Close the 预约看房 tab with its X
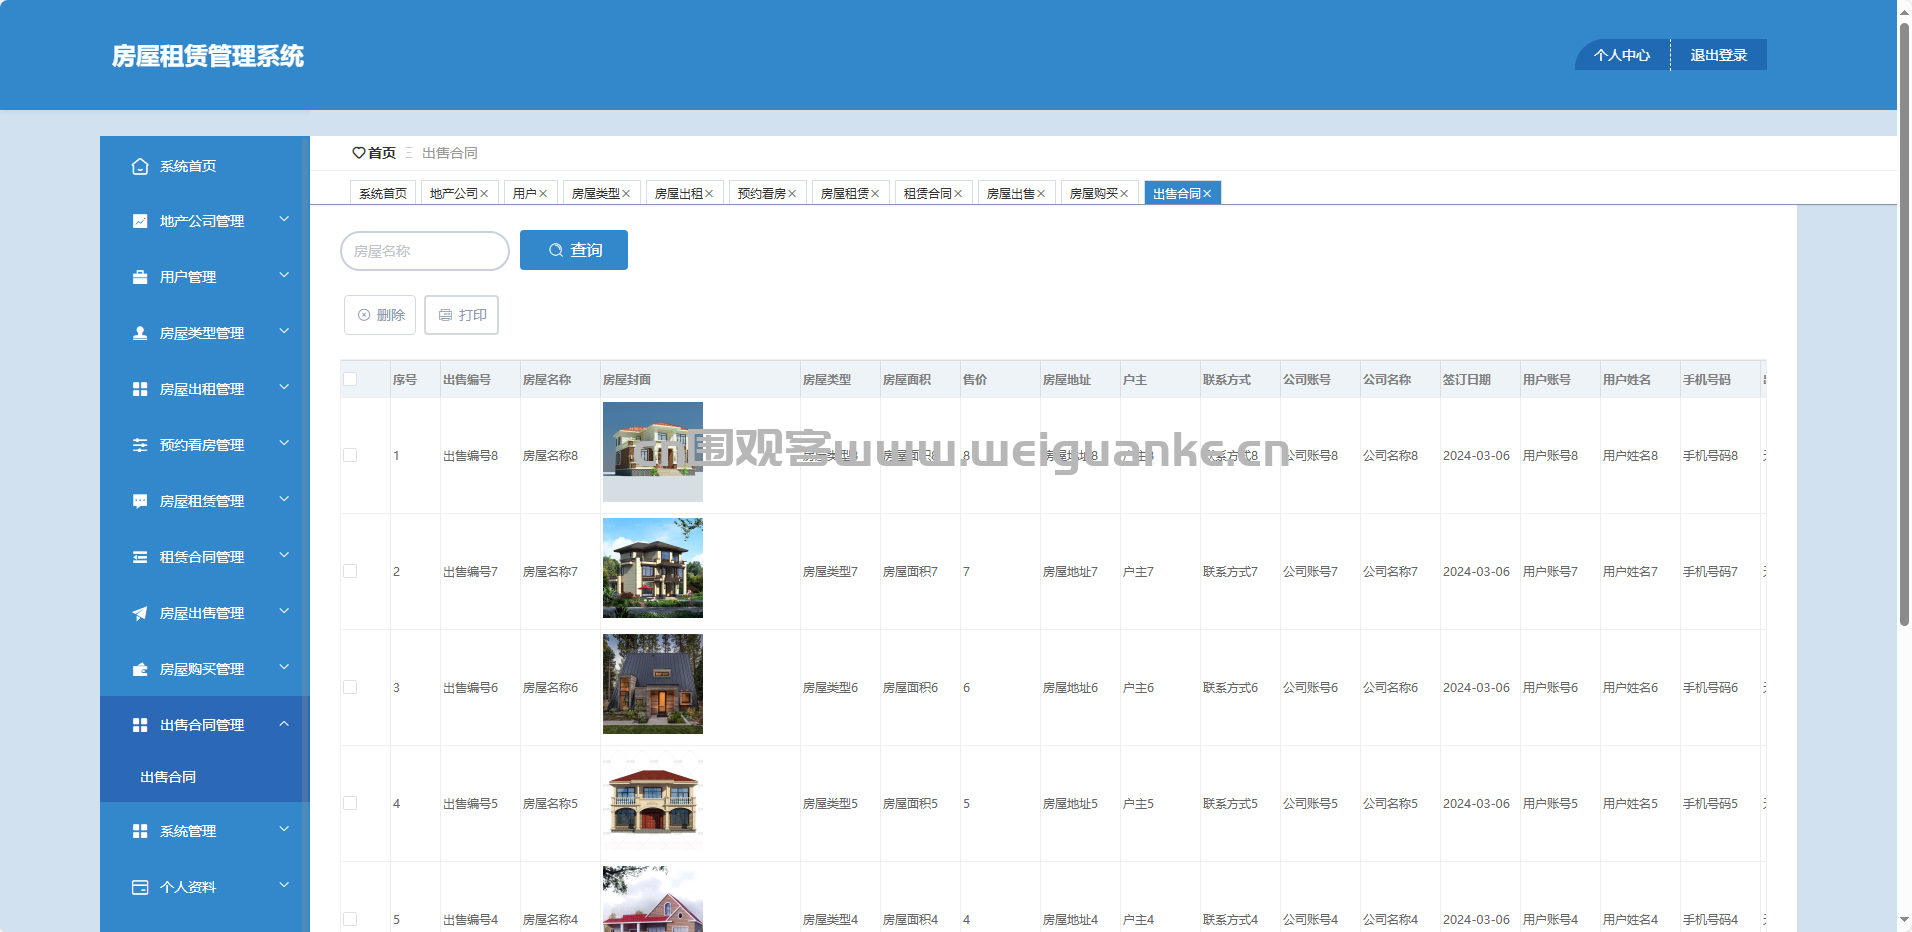 [792, 194]
